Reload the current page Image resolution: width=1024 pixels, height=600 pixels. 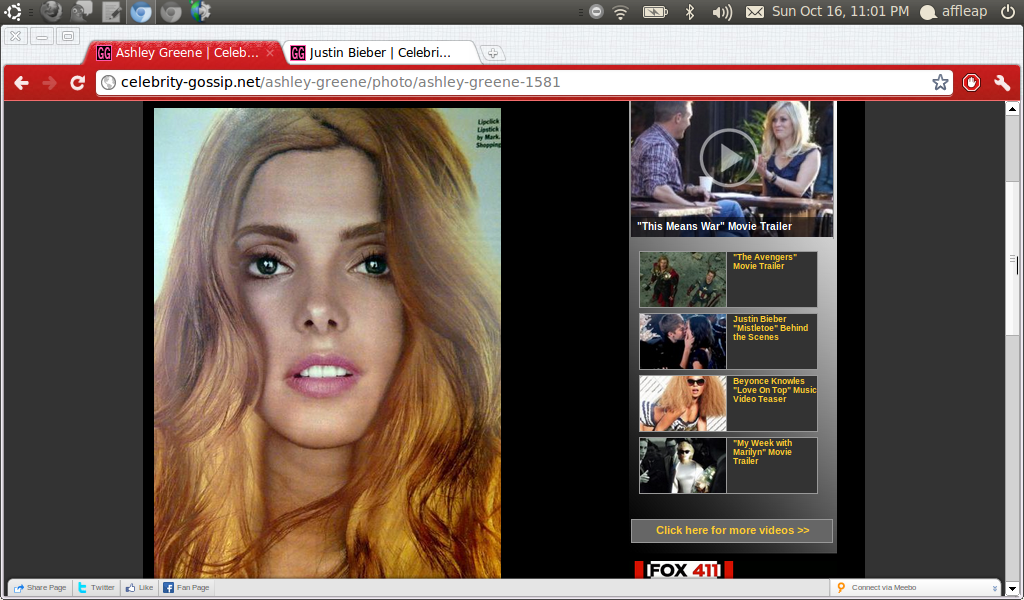point(78,82)
